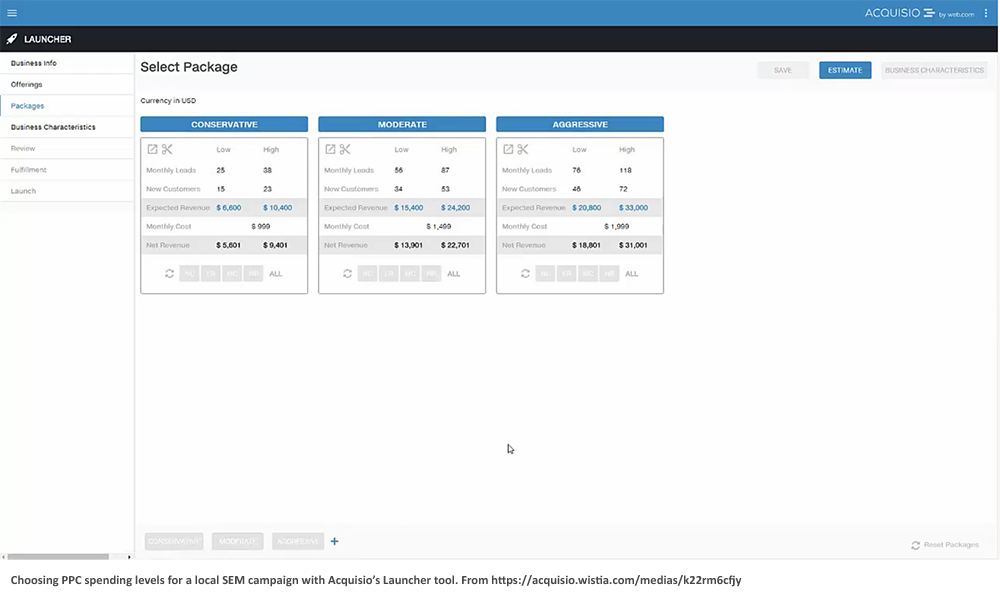Toggle MC in the Aggressive card
Viewport: 1000px width, 599px height.
click(588, 274)
